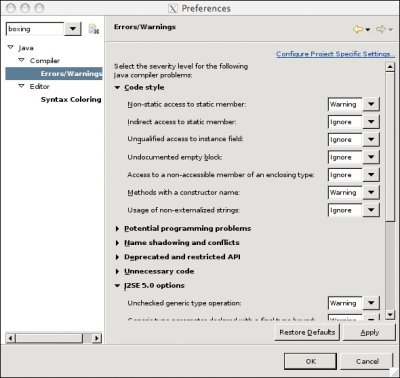Select Syntax Coloring in the tree
Screen dimensions: 400x378
tap(71, 99)
